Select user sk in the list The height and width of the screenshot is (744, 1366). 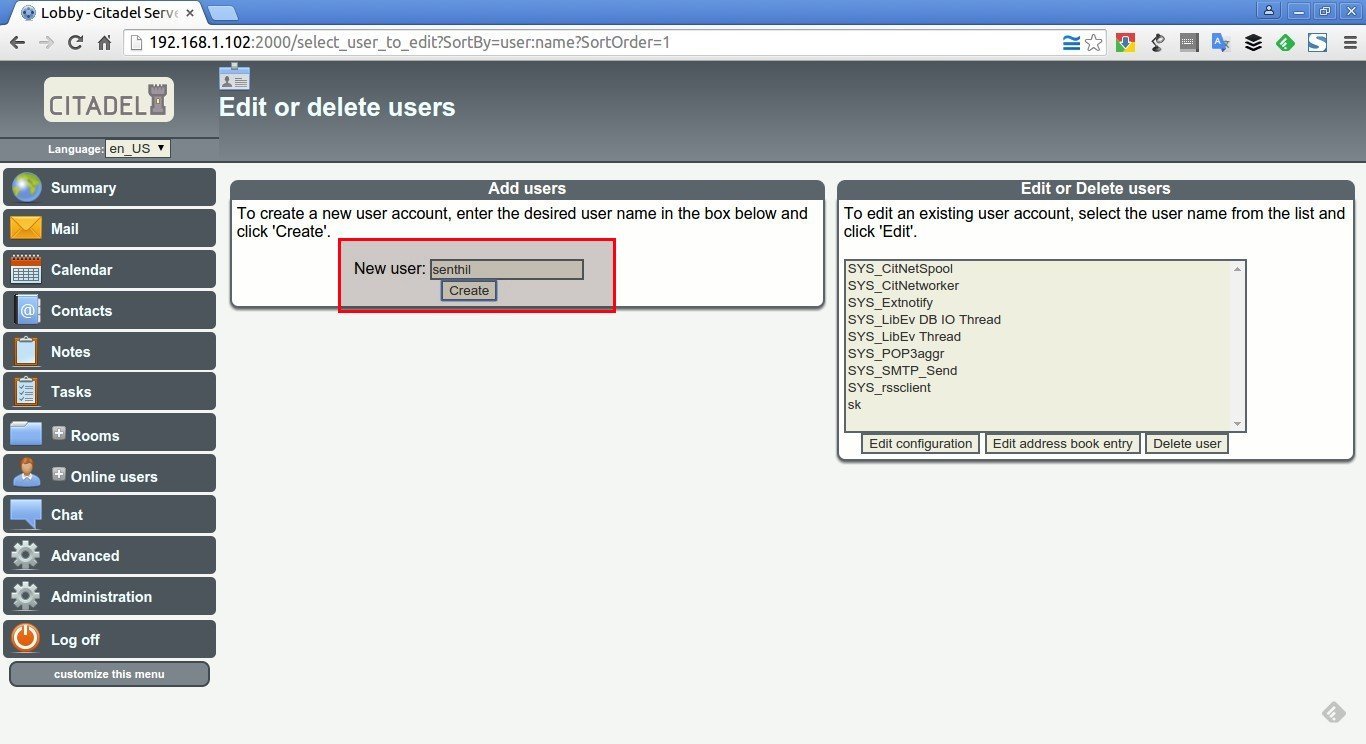point(1038,405)
